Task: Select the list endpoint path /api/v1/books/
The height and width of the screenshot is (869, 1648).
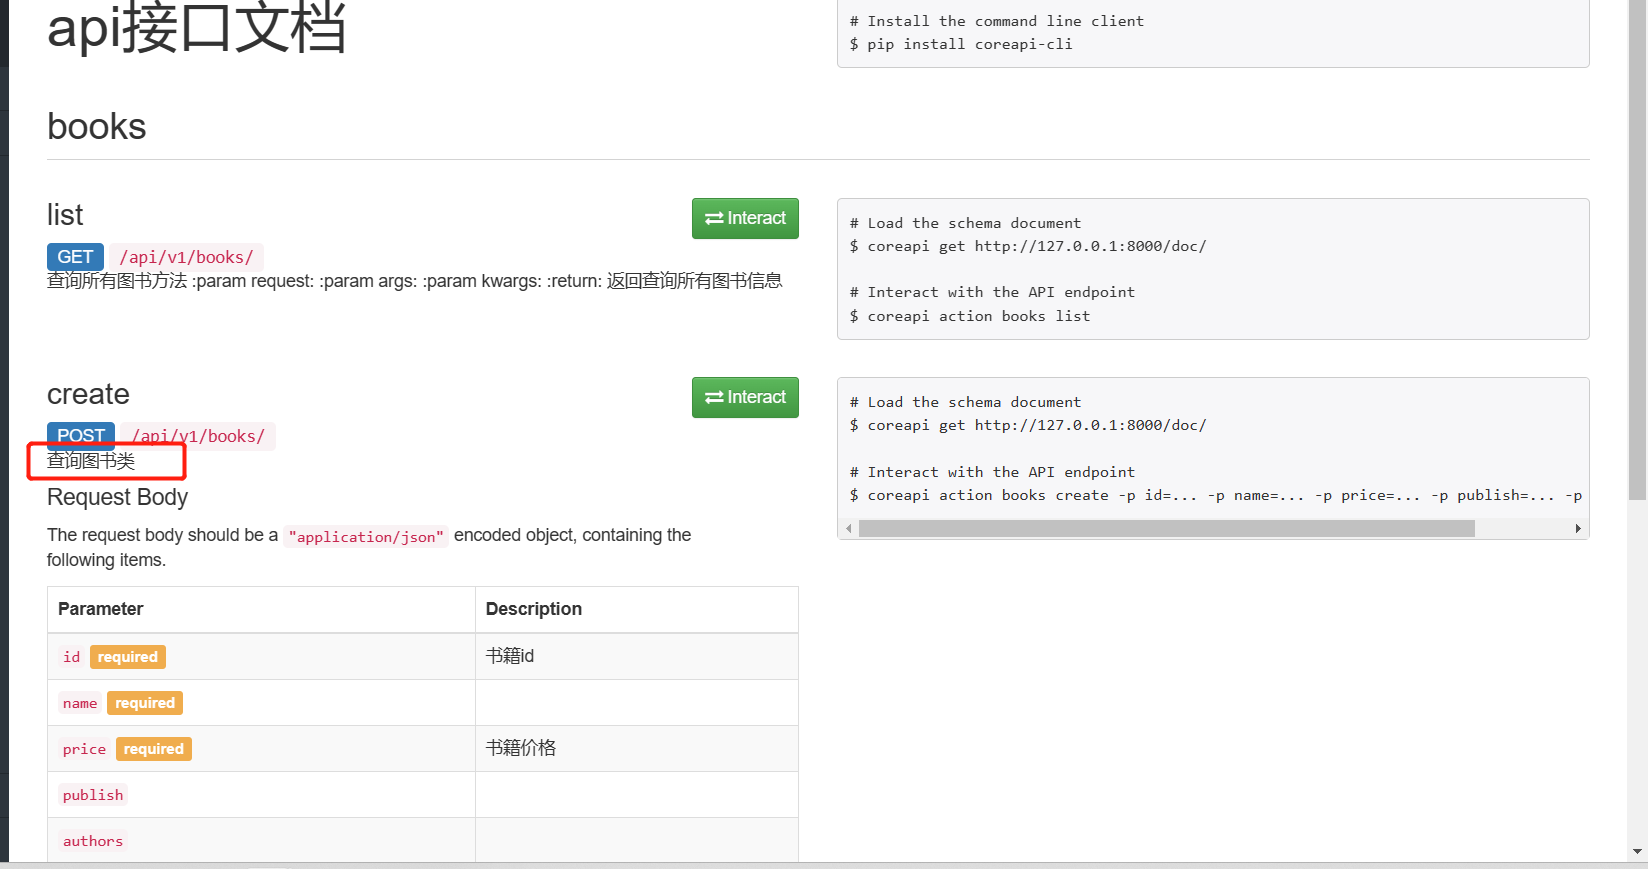Action: coord(186,257)
